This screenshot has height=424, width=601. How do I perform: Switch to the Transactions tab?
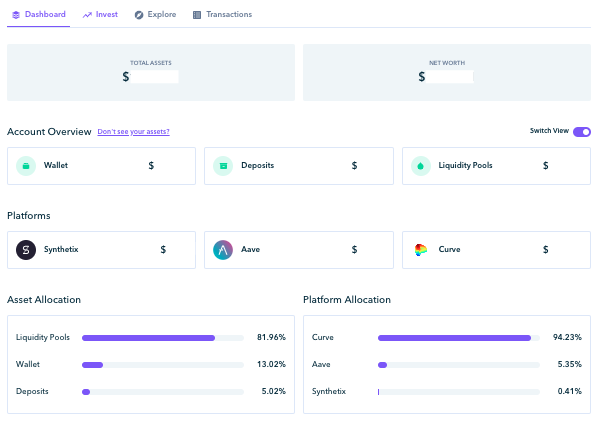point(223,15)
